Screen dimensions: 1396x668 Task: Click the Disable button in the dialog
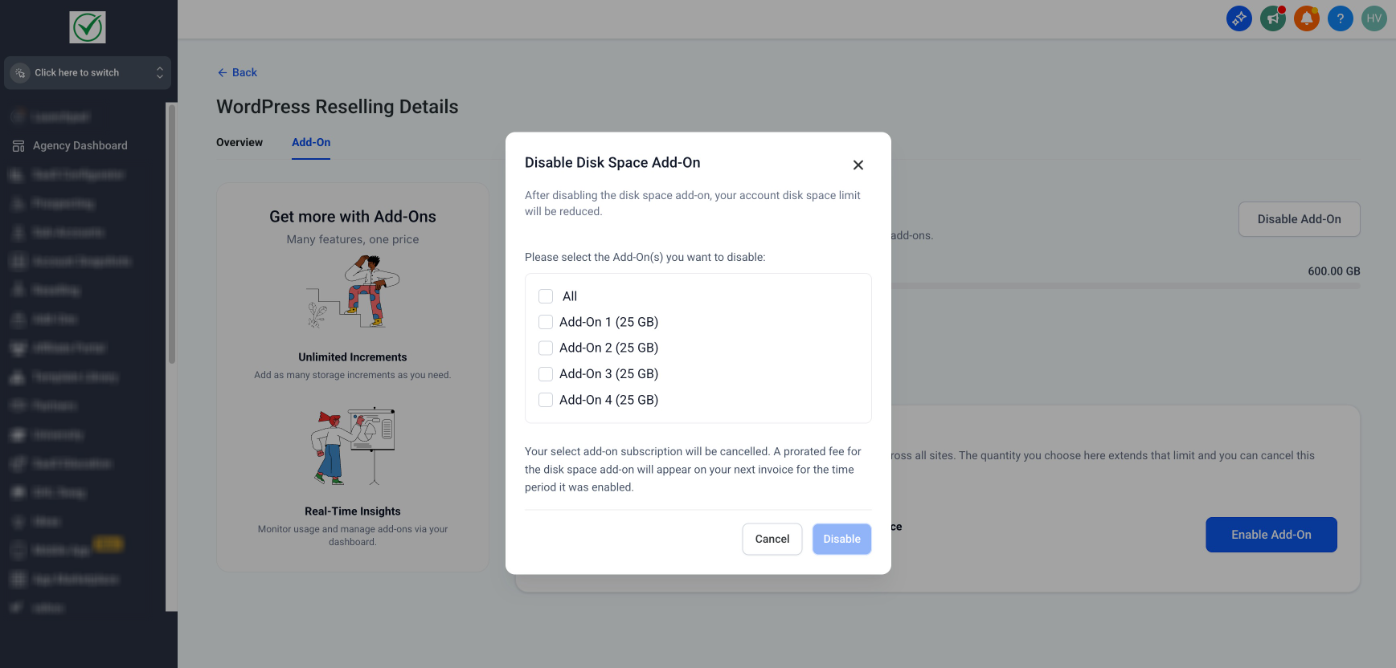pyautogui.click(x=842, y=539)
